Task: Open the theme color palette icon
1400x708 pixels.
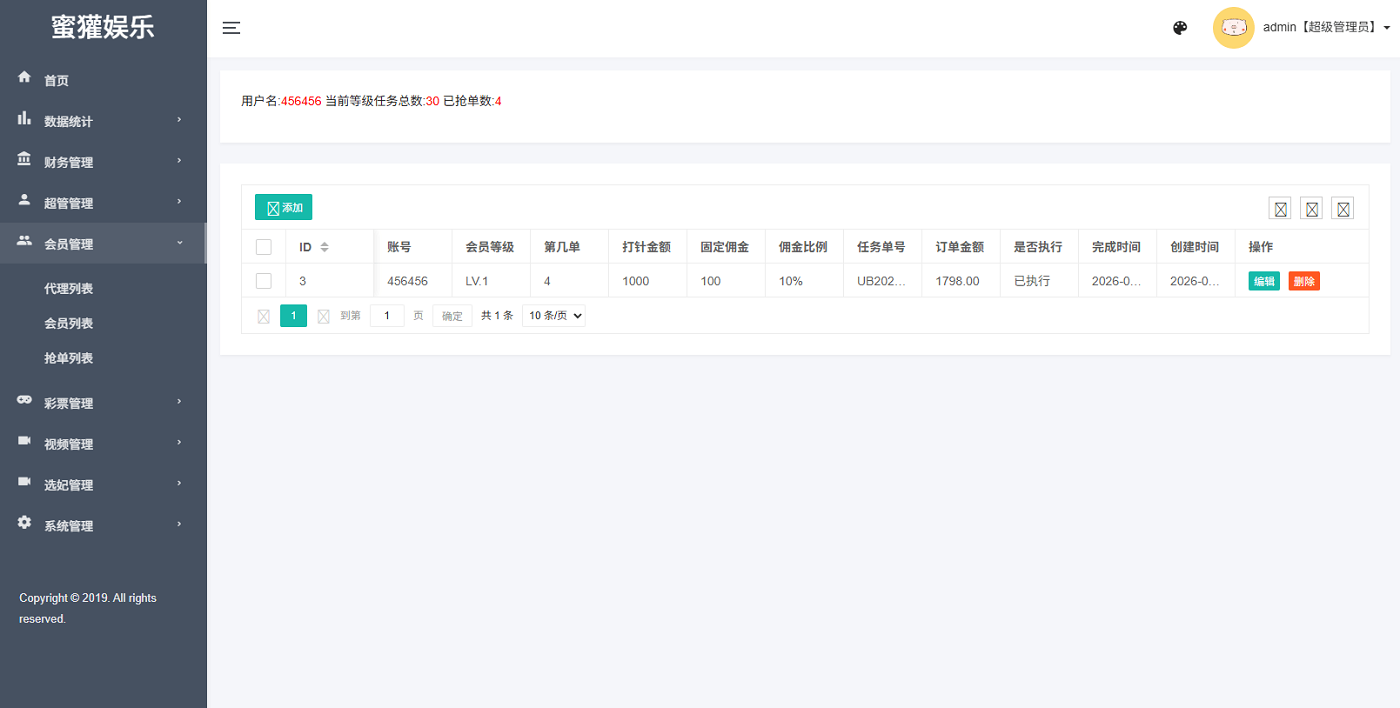Action: pos(1180,28)
